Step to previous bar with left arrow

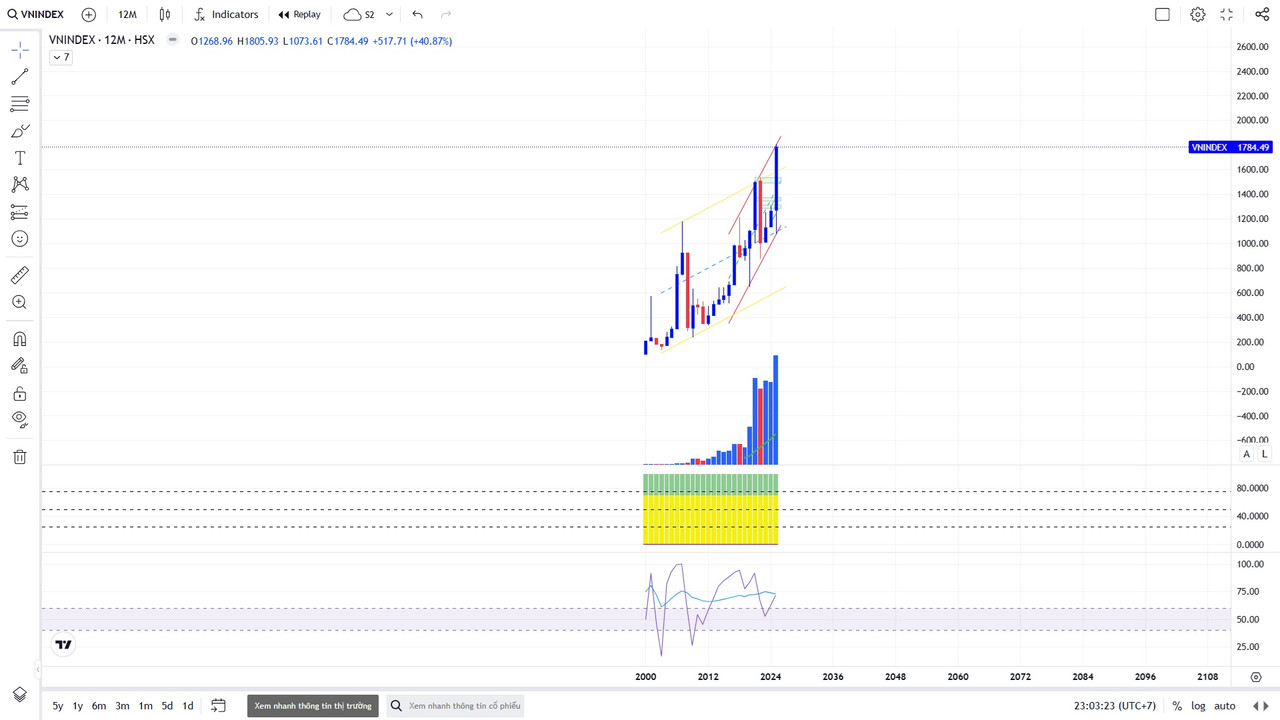(1256, 706)
